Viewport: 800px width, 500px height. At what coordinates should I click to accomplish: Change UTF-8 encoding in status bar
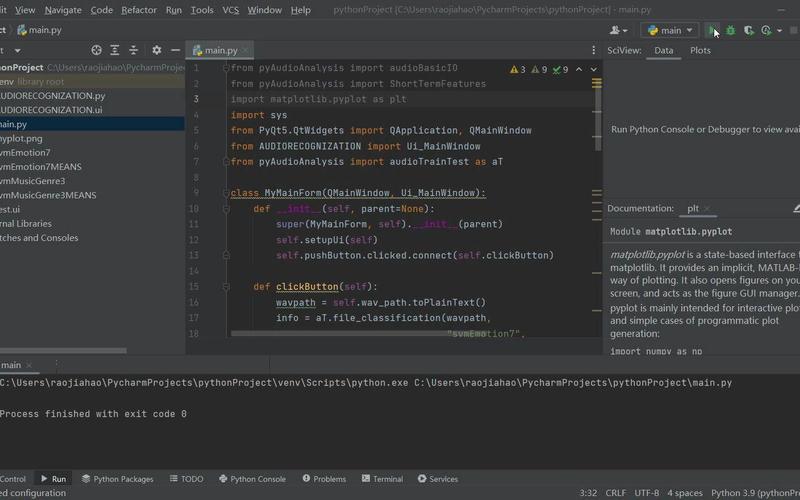pyautogui.click(x=646, y=493)
